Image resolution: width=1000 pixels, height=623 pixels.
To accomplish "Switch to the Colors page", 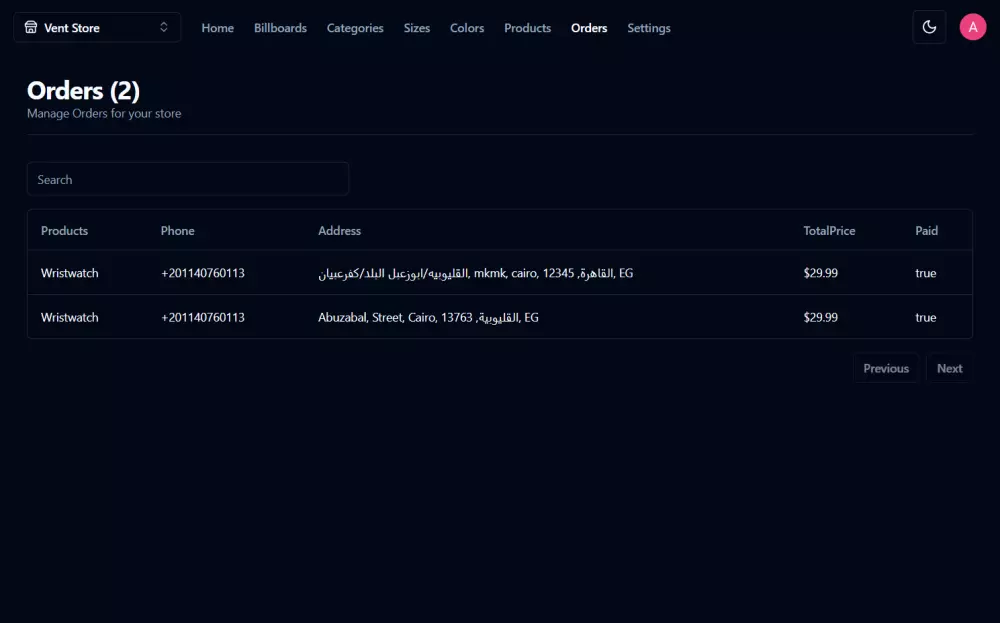I will click(x=467, y=28).
